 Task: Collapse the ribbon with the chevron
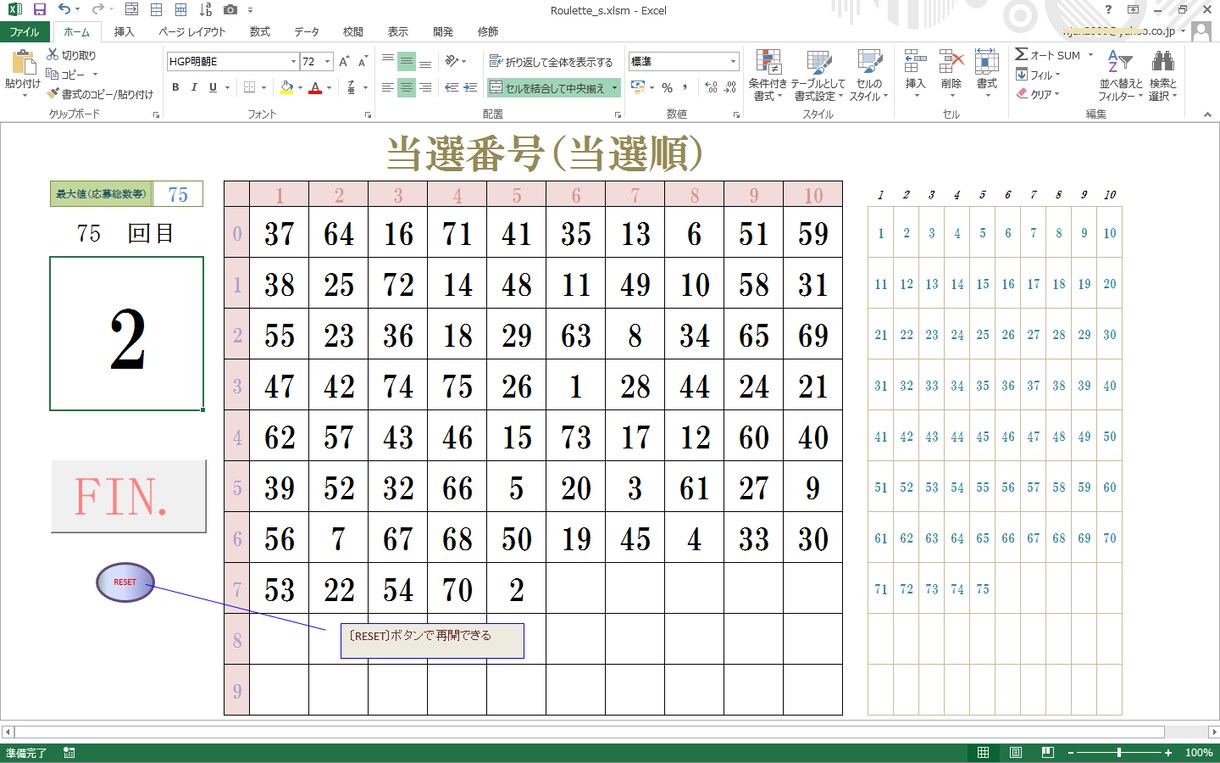click(x=1208, y=114)
